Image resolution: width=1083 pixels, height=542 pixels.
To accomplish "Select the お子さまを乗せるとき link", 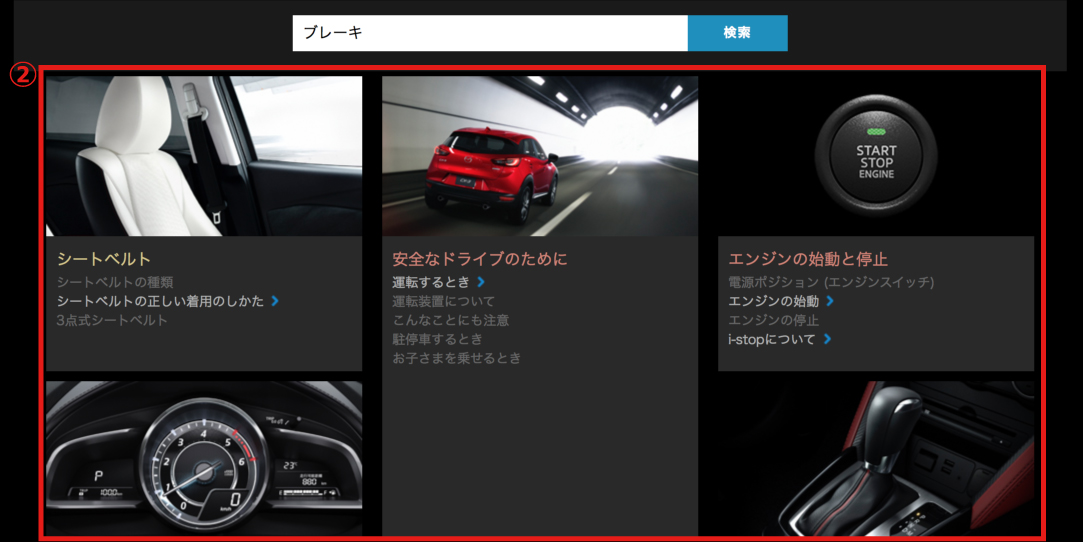I will point(456,358).
